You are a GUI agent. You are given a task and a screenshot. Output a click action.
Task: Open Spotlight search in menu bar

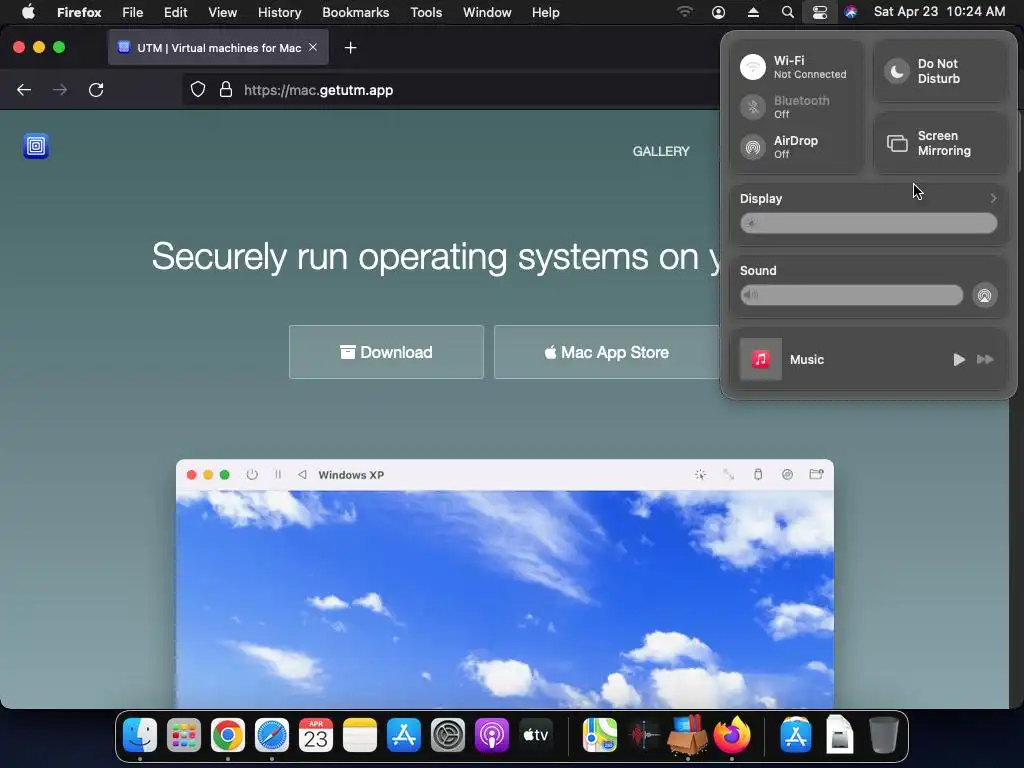coord(788,12)
